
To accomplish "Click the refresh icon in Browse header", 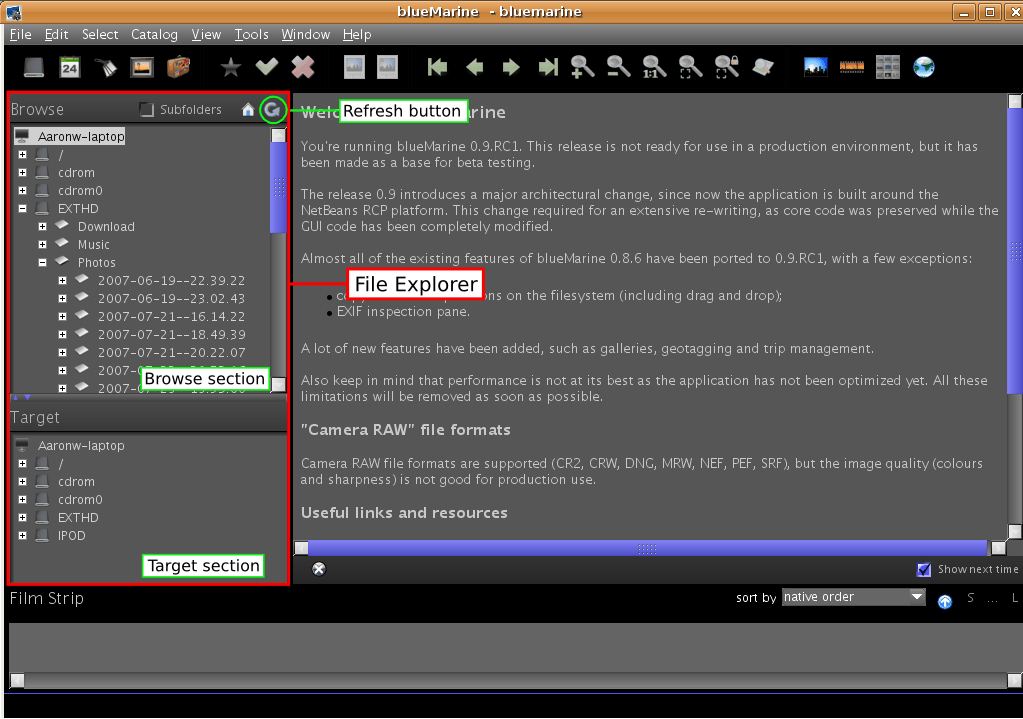I will pyautogui.click(x=273, y=110).
